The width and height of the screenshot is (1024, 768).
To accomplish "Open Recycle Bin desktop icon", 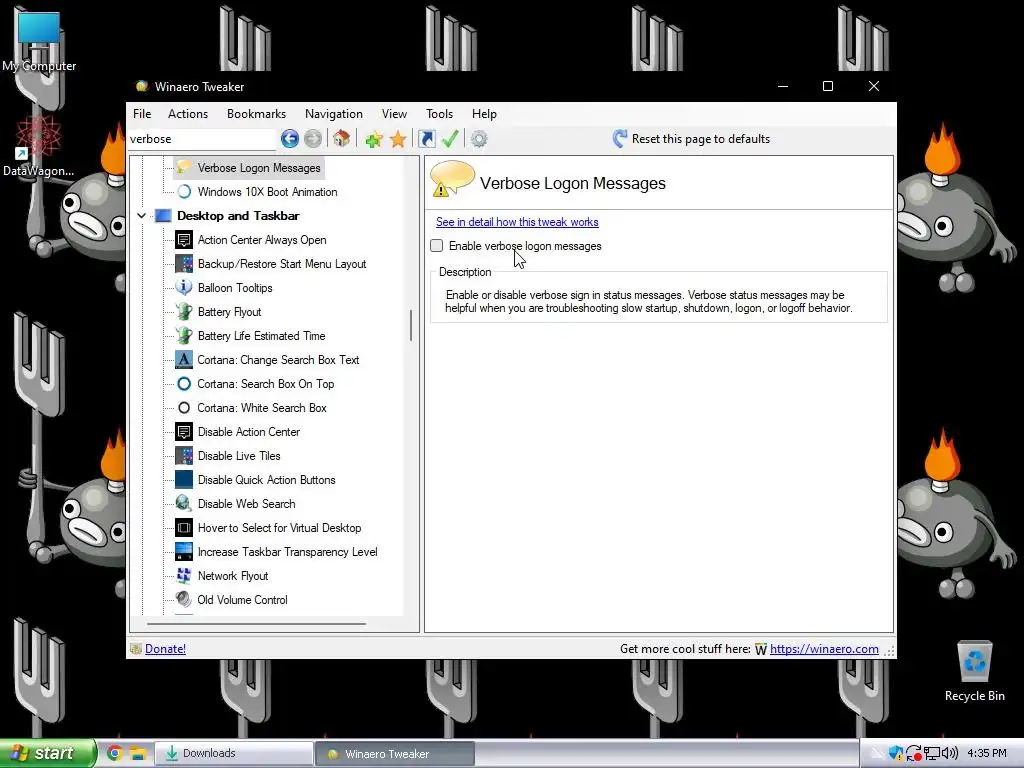I will point(974,671).
